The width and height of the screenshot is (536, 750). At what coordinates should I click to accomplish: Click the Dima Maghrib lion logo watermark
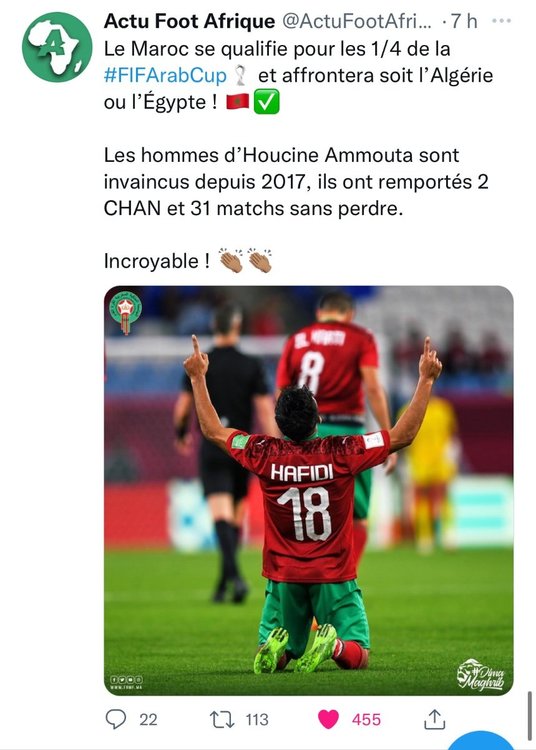[480, 674]
